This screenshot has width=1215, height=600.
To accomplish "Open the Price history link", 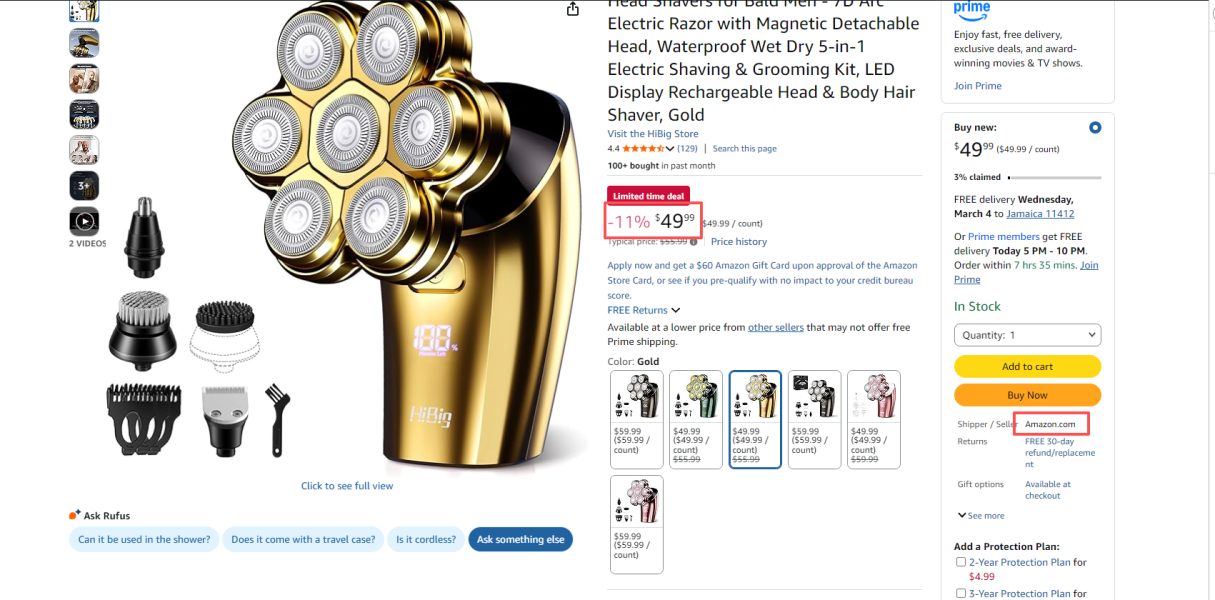I will [739, 242].
